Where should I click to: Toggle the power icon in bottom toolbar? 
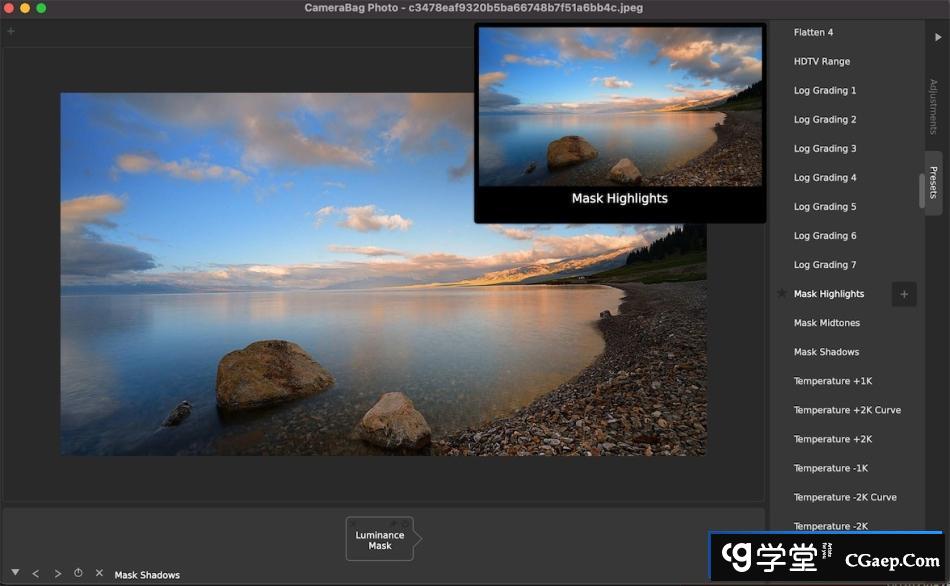point(78,574)
